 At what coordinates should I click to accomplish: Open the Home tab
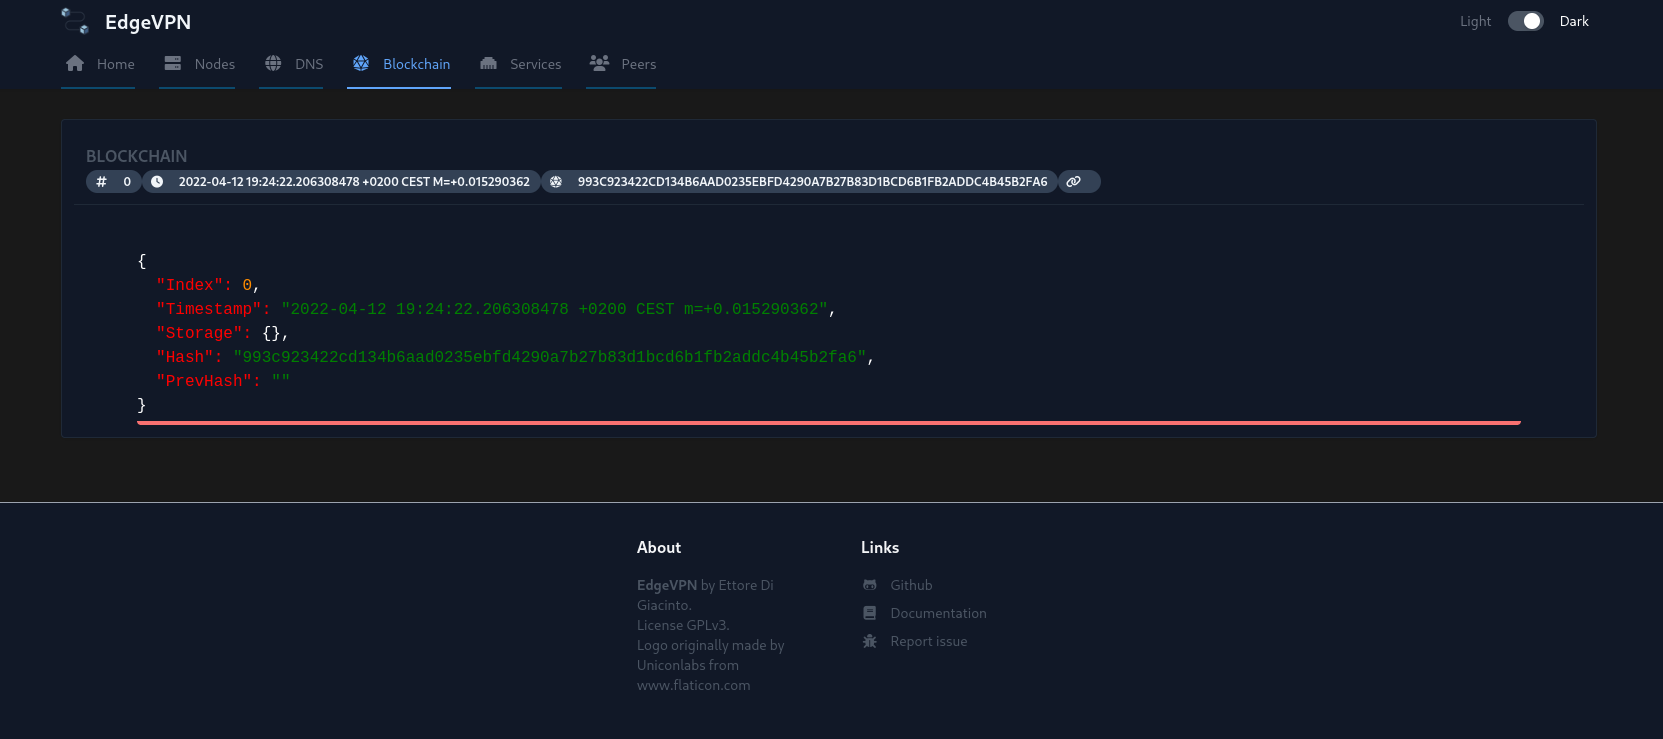[98, 64]
